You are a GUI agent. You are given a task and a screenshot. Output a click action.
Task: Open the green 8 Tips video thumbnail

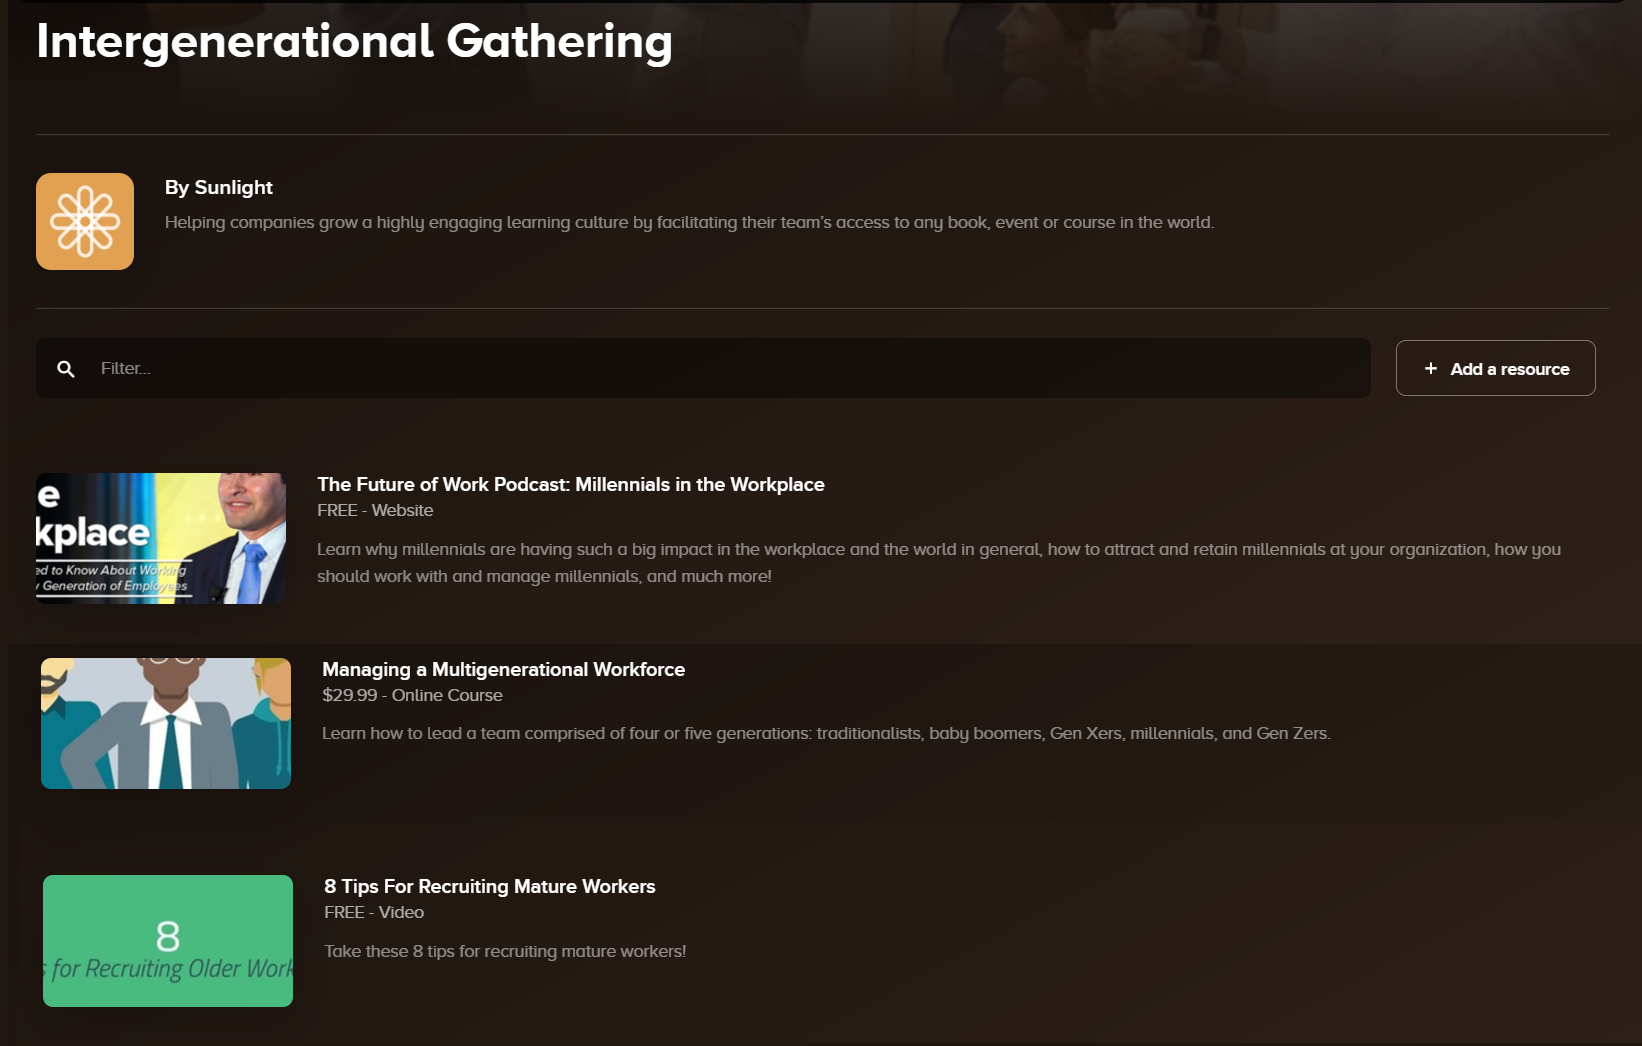(x=168, y=940)
